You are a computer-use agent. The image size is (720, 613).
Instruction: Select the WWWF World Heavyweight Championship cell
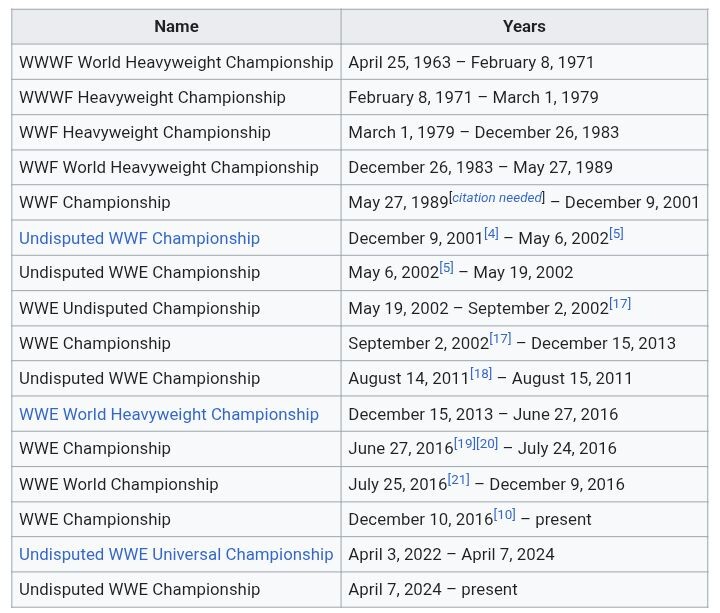[176, 62]
